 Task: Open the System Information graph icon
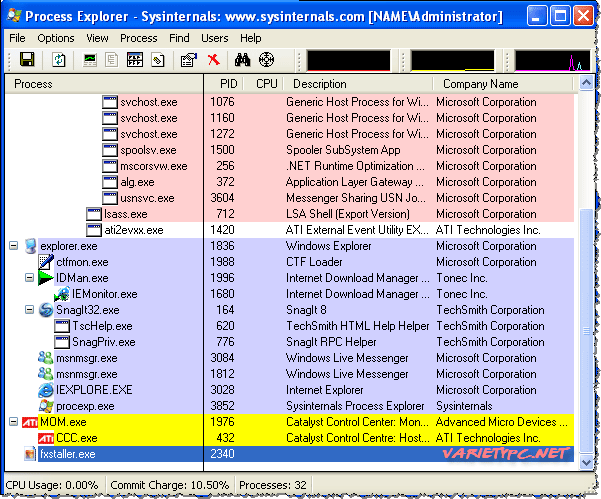[90, 60]
